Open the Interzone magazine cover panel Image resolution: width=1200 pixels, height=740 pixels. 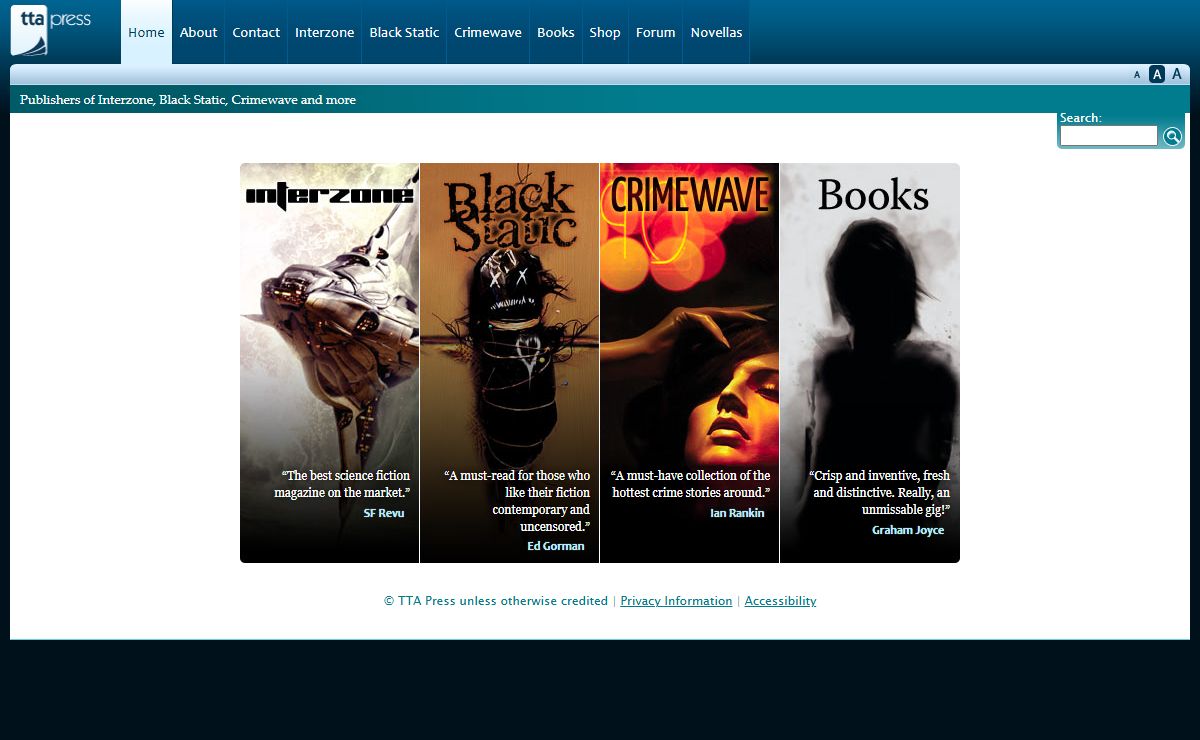[329, 363]
